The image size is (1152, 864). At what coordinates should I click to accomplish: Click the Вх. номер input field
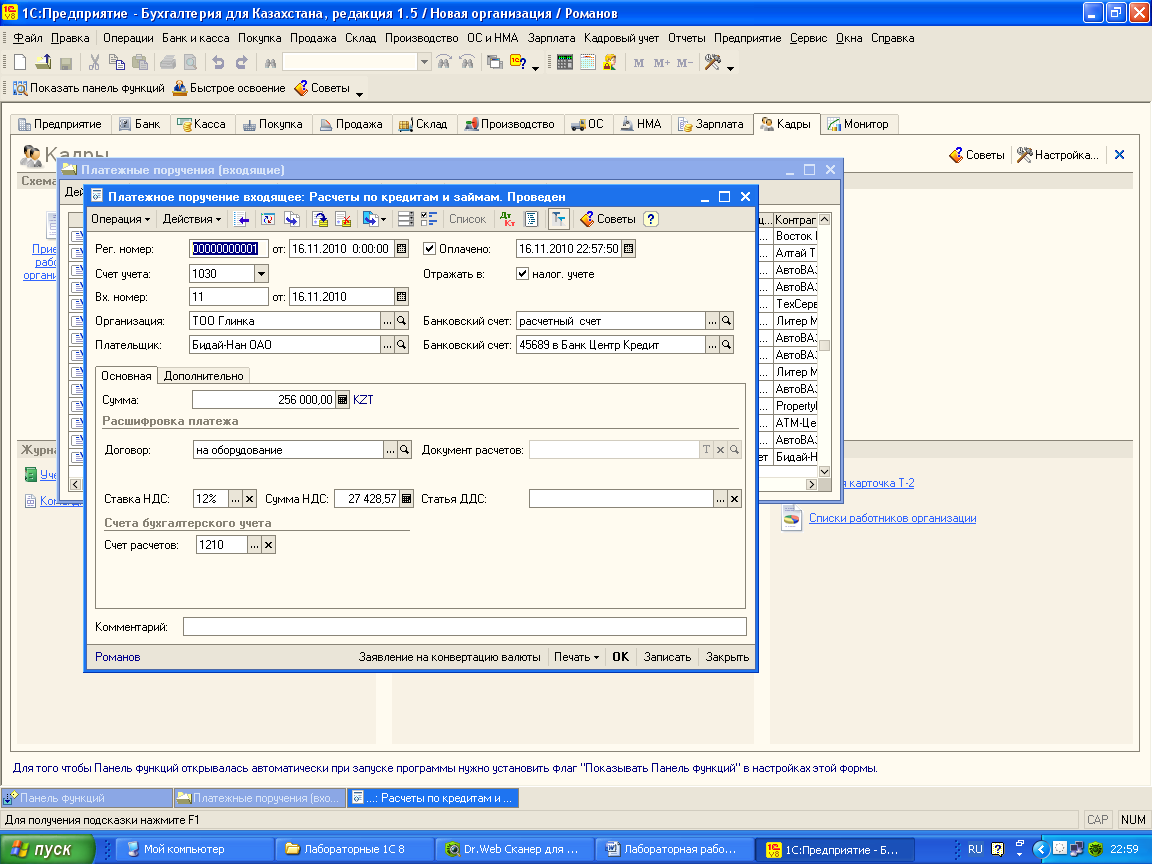point(228,297)
